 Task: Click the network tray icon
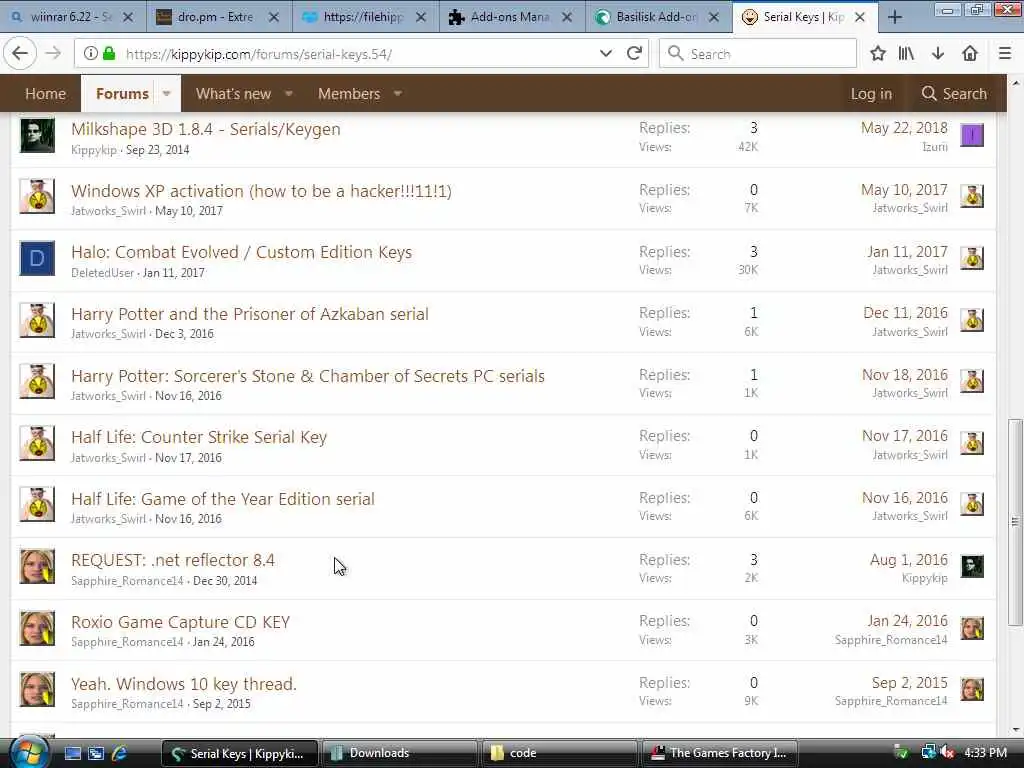click(x=928, y=753)
